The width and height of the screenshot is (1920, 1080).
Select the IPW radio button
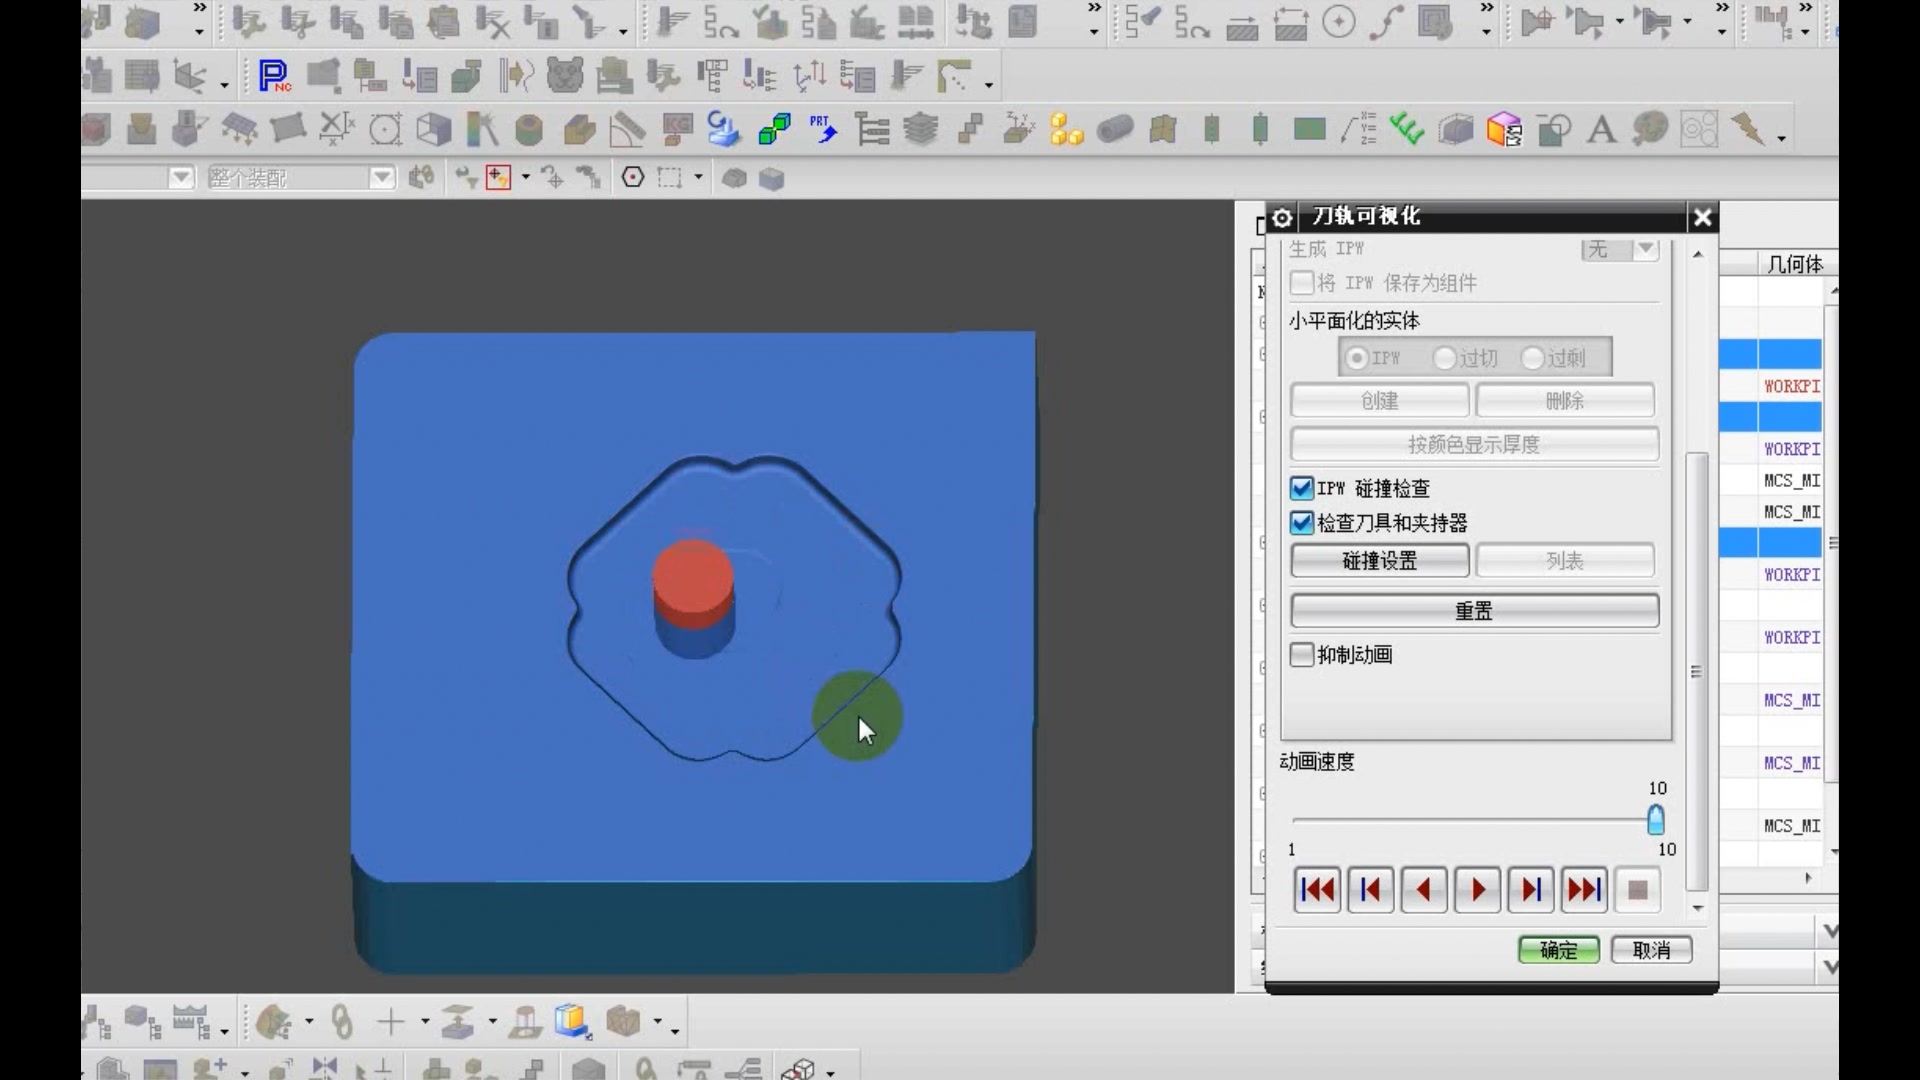point(1356,358)
